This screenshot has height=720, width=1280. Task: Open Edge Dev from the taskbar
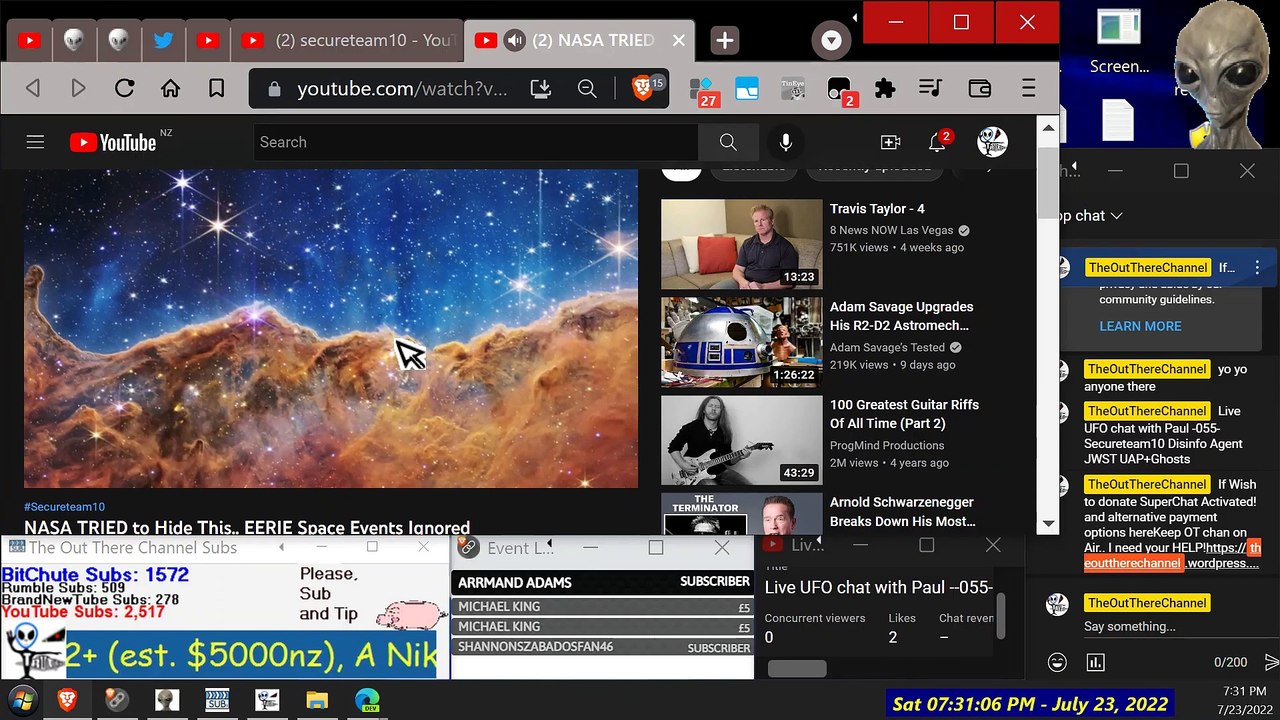367,700
